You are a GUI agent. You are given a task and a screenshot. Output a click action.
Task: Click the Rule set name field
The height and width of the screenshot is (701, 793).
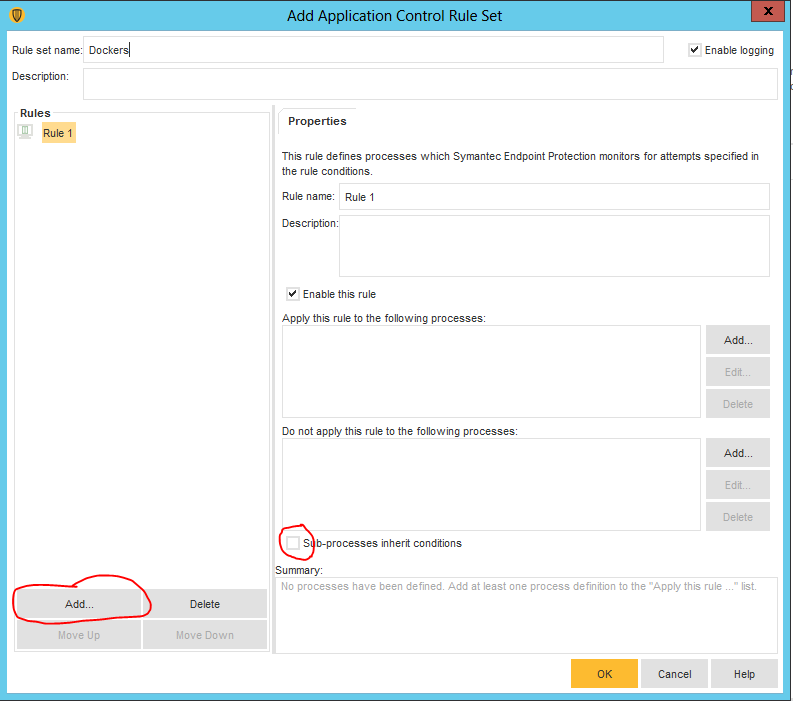[x=373, y=50]
